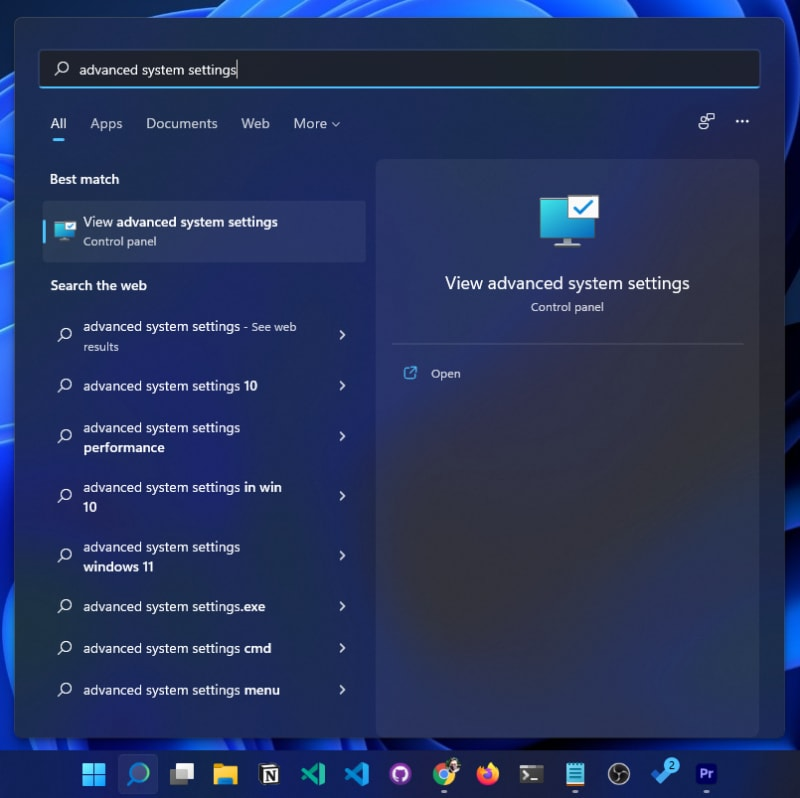
Task: Open best match View advanced system settings
Action: pyautogui.click(x=204, y=231)
